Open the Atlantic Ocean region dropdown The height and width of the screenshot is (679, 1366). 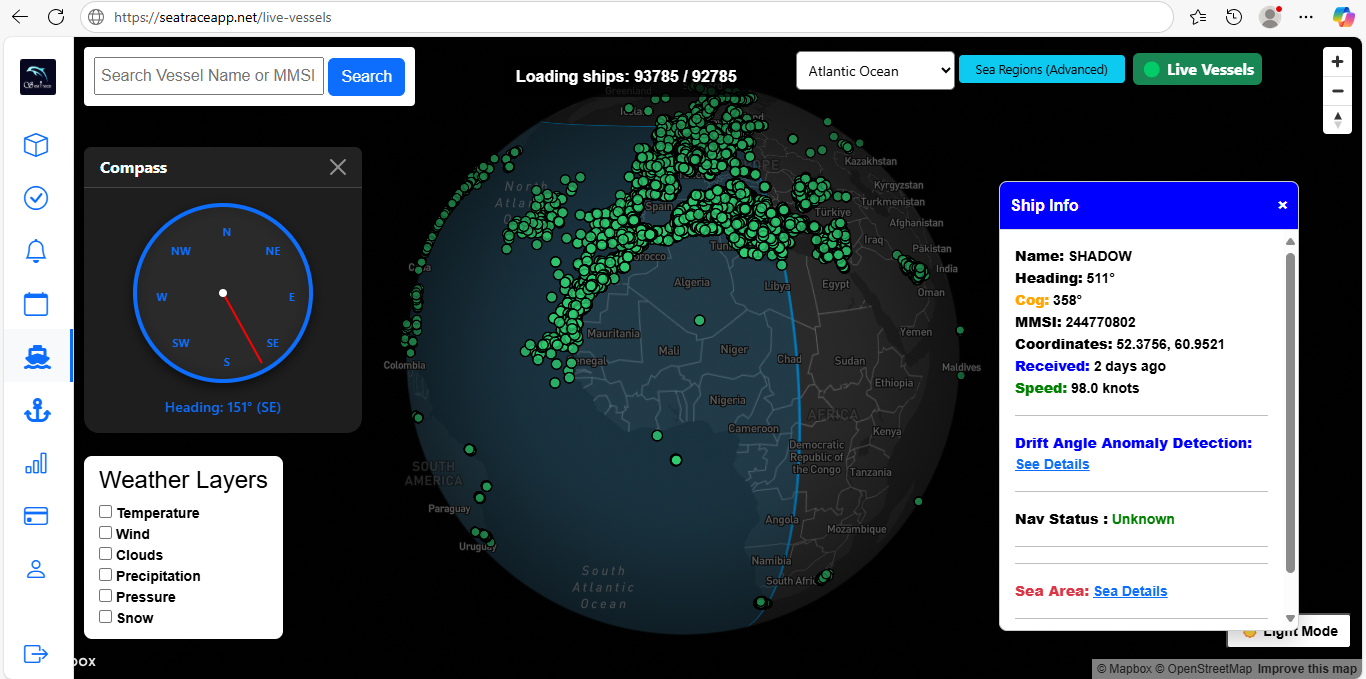[875, 71]
